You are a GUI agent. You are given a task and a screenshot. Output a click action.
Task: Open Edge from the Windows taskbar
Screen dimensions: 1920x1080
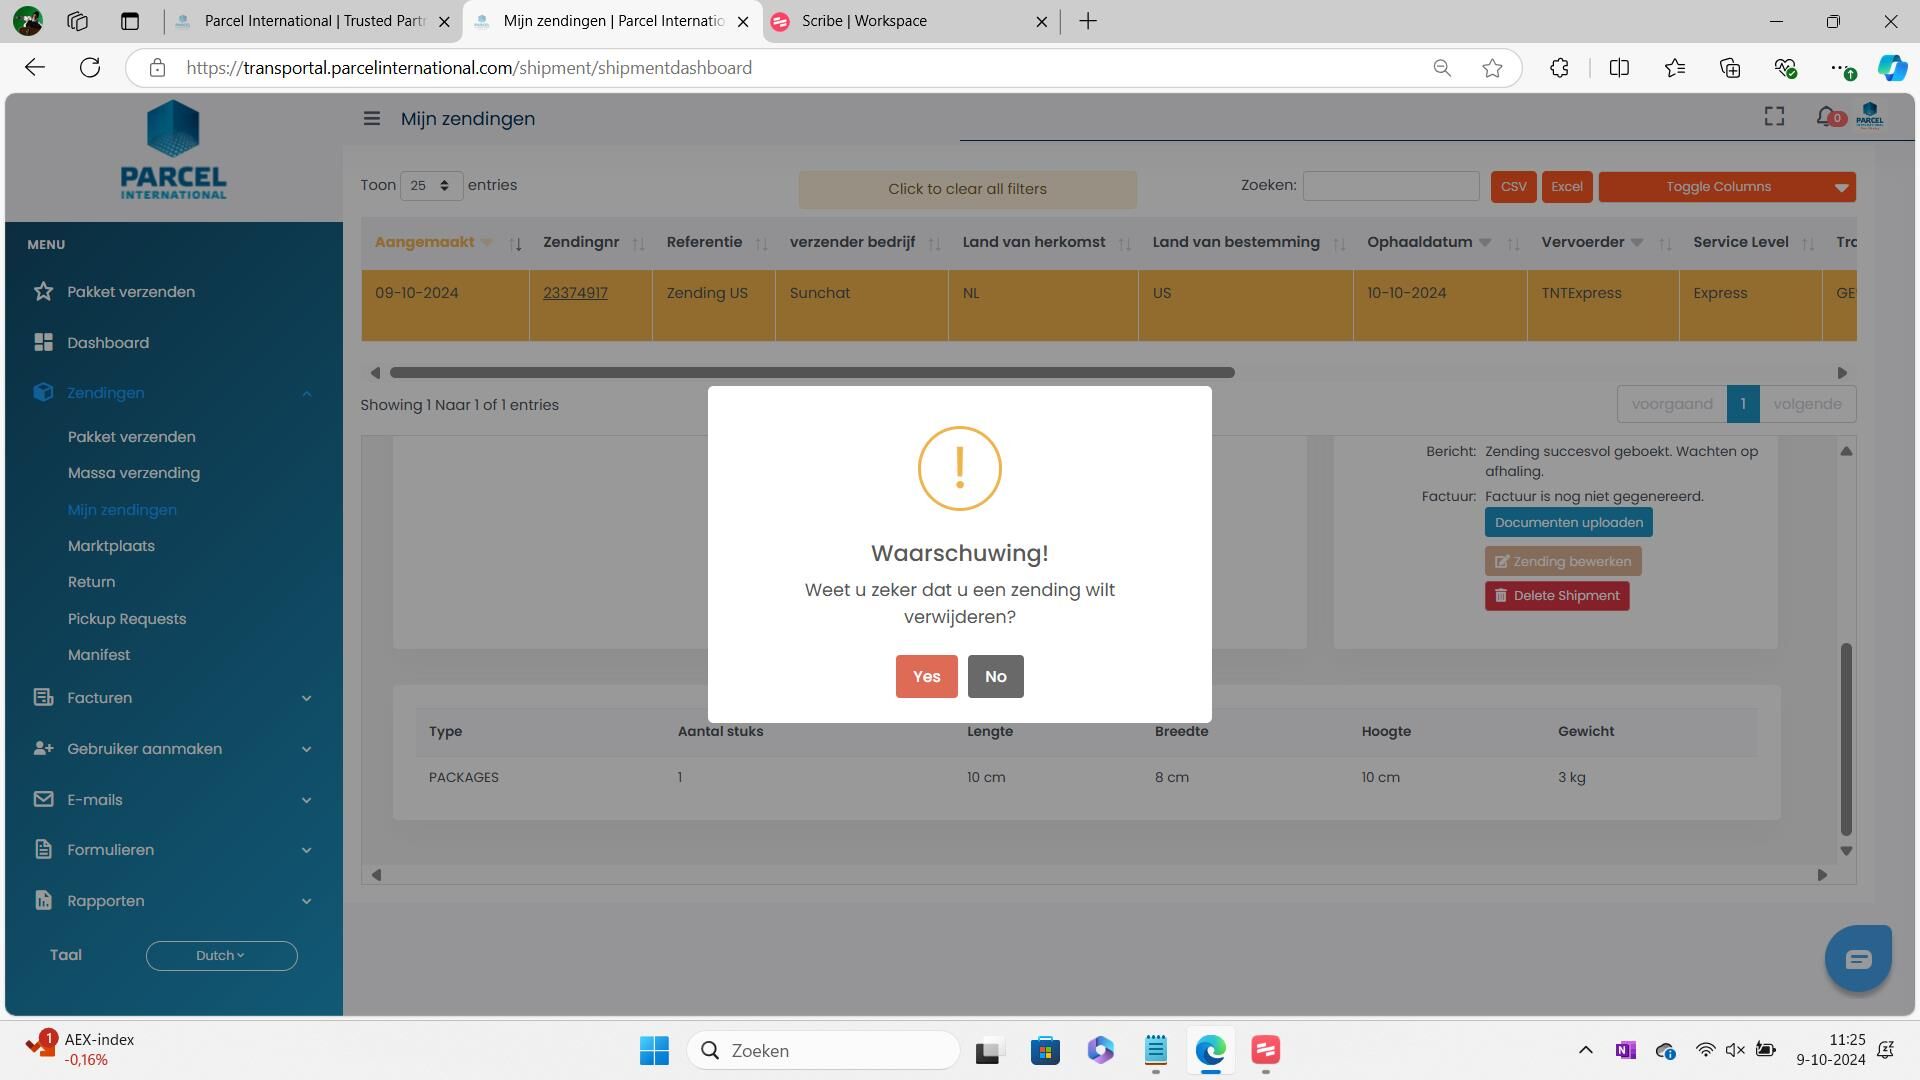pyautogui.click(x=1210, y=1051)
